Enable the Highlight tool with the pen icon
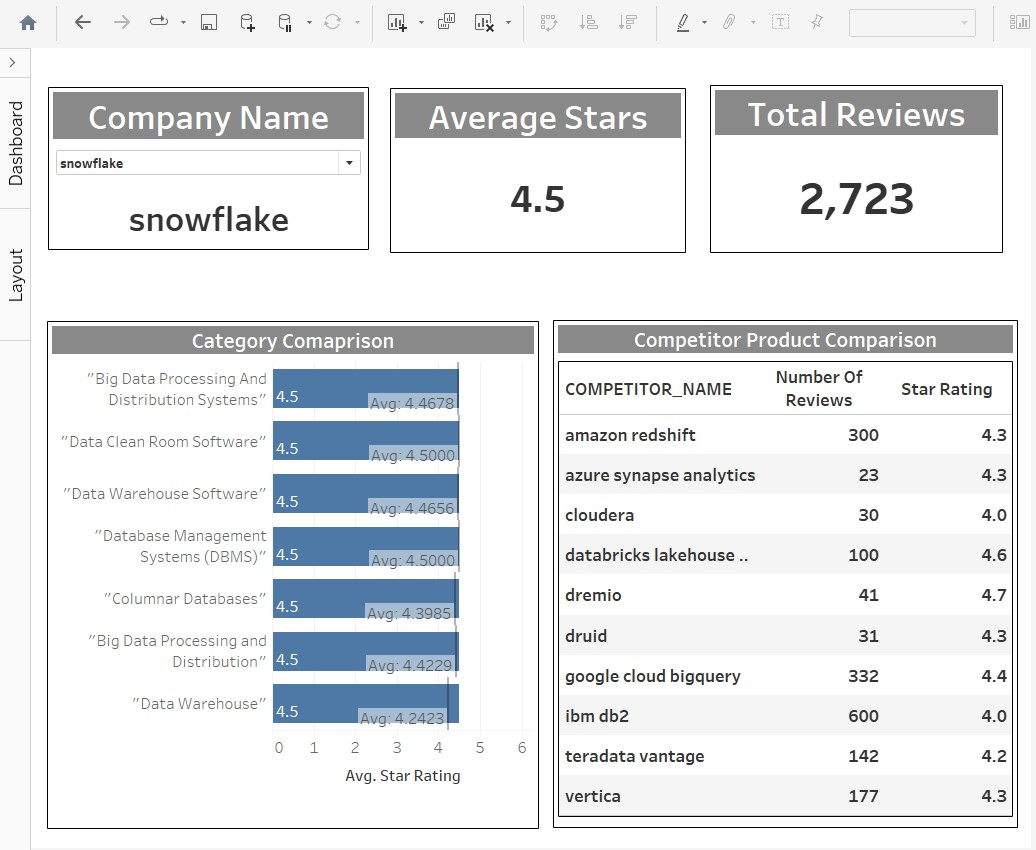 coord(684,22)
